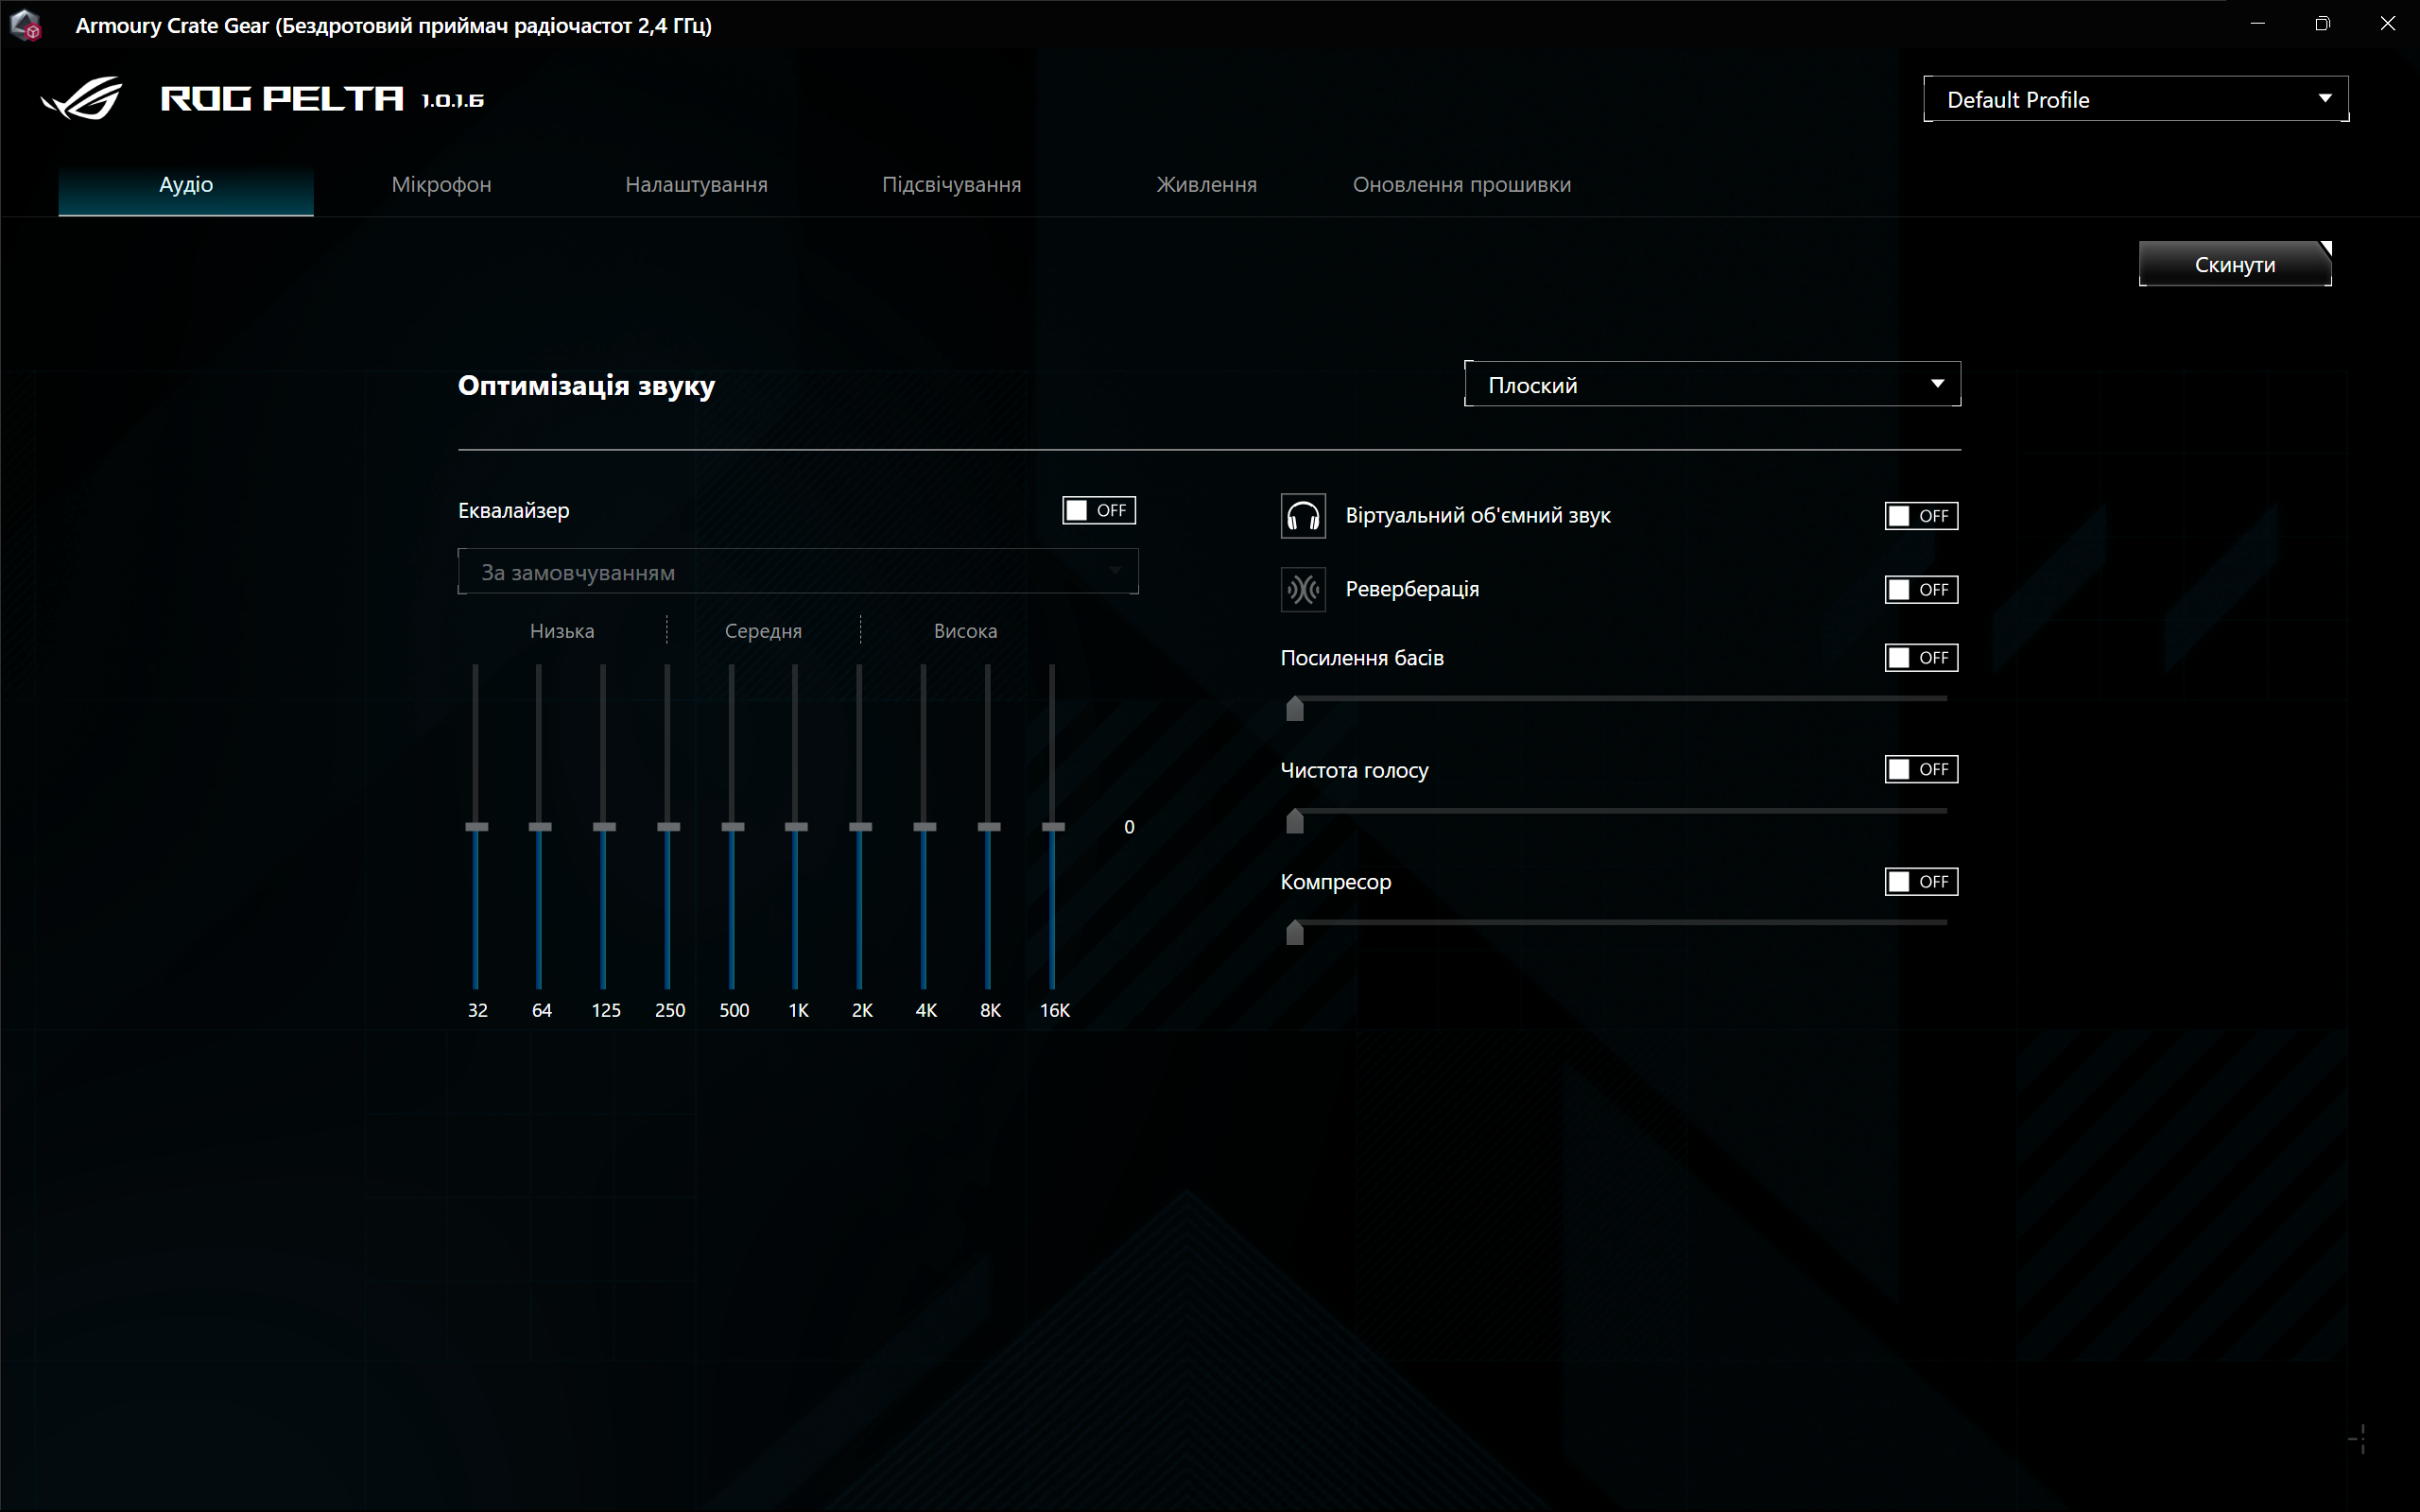Toggle Чистота голосу on
This screenshot has width=2420, height=1512.
[x=1921, y=769]
